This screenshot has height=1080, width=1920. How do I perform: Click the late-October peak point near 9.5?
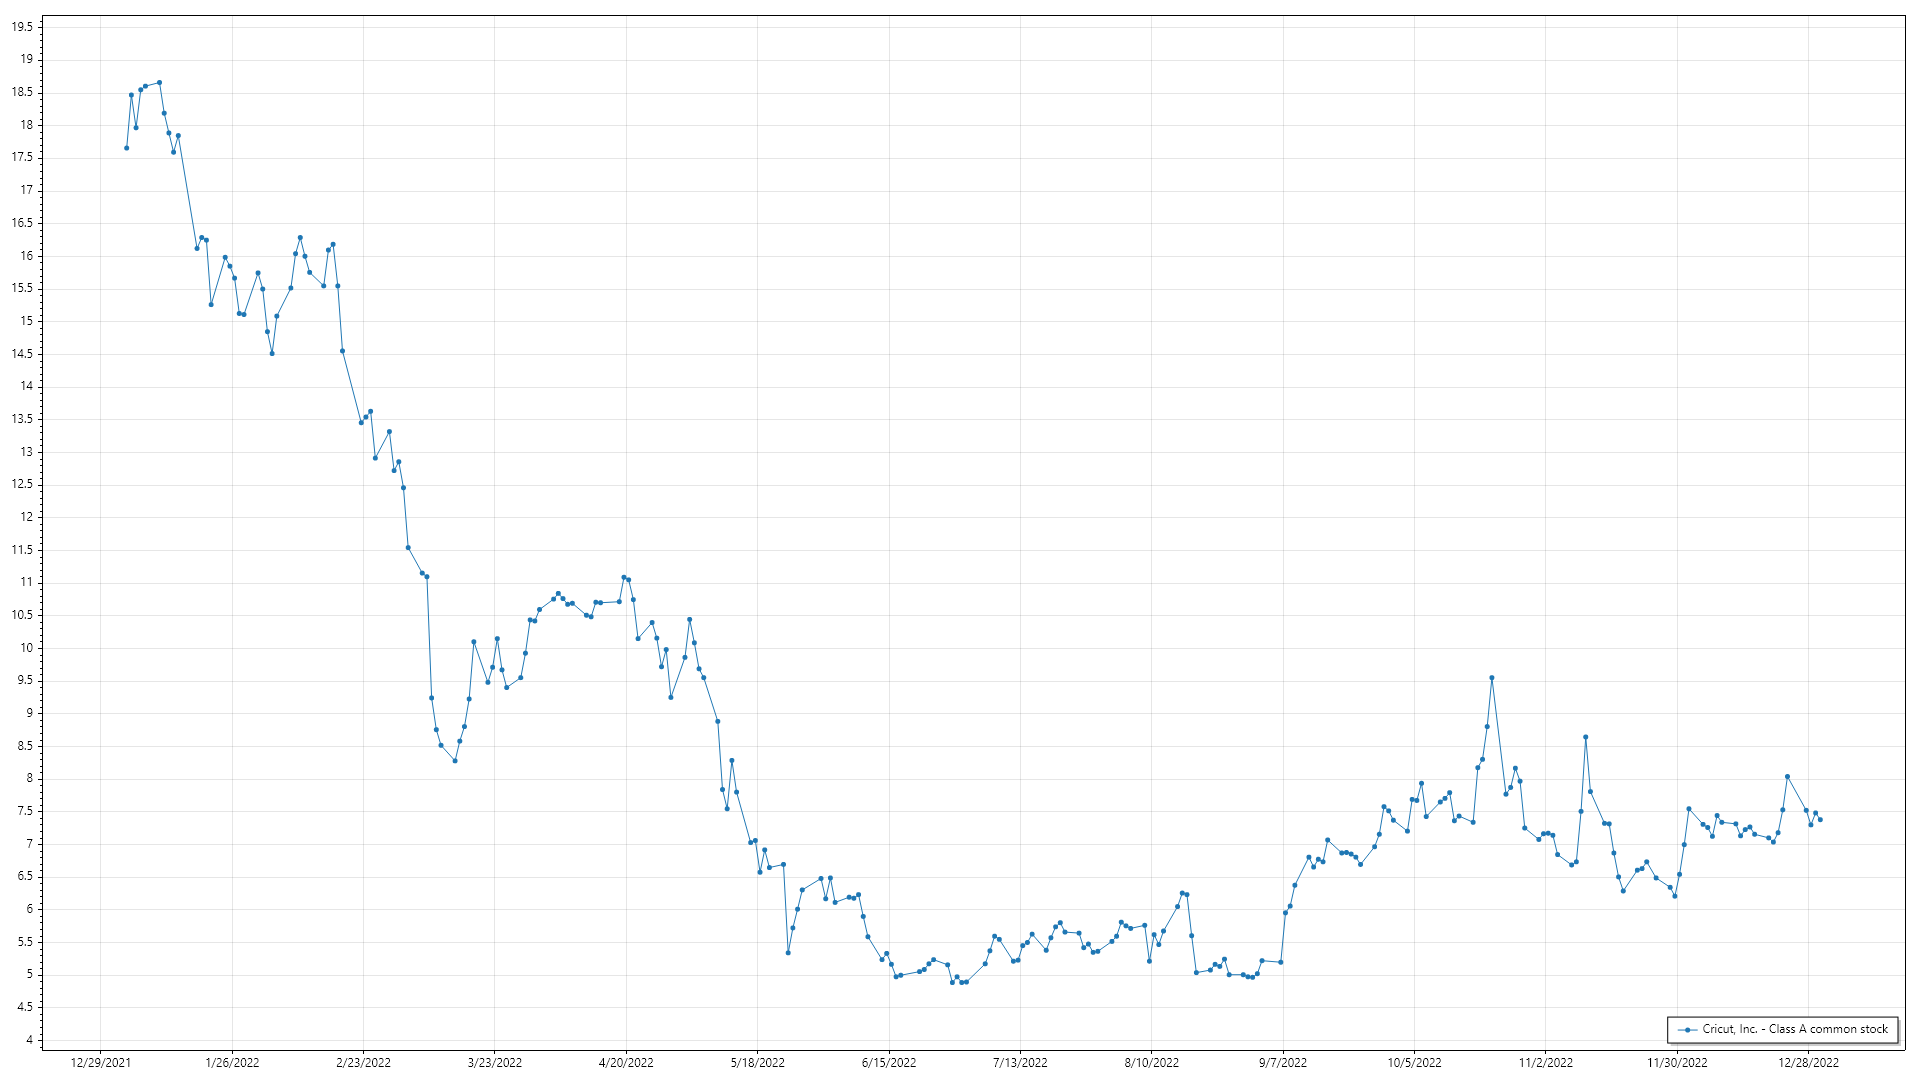pos(1491,678)
